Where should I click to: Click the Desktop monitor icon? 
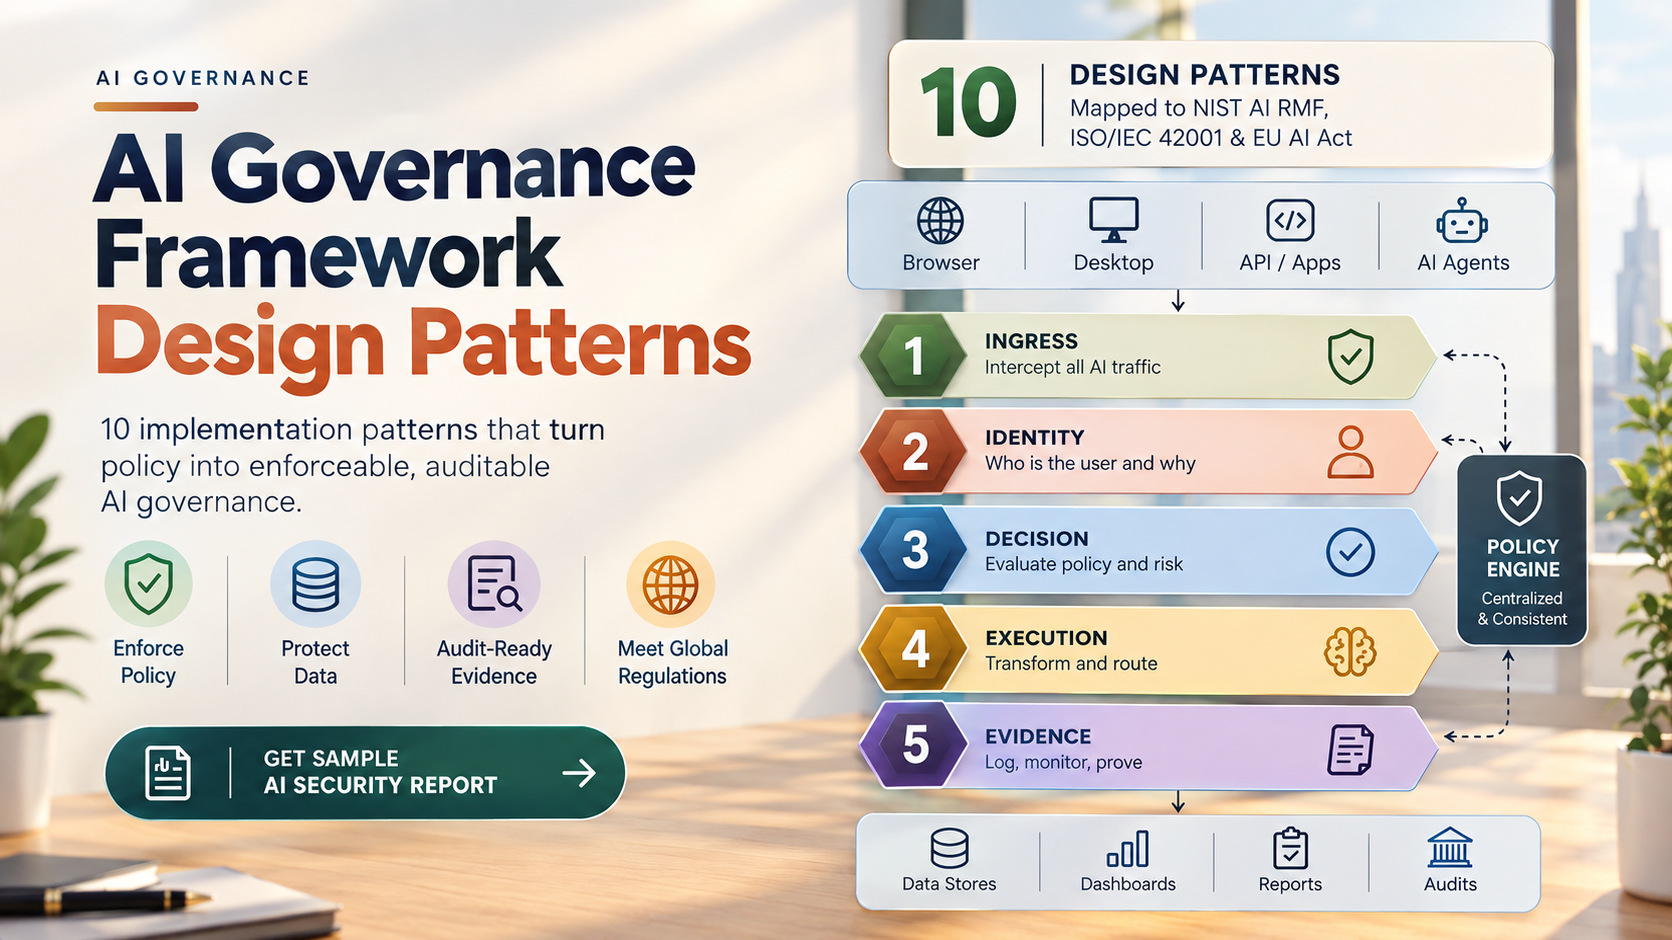[1113, 220]
